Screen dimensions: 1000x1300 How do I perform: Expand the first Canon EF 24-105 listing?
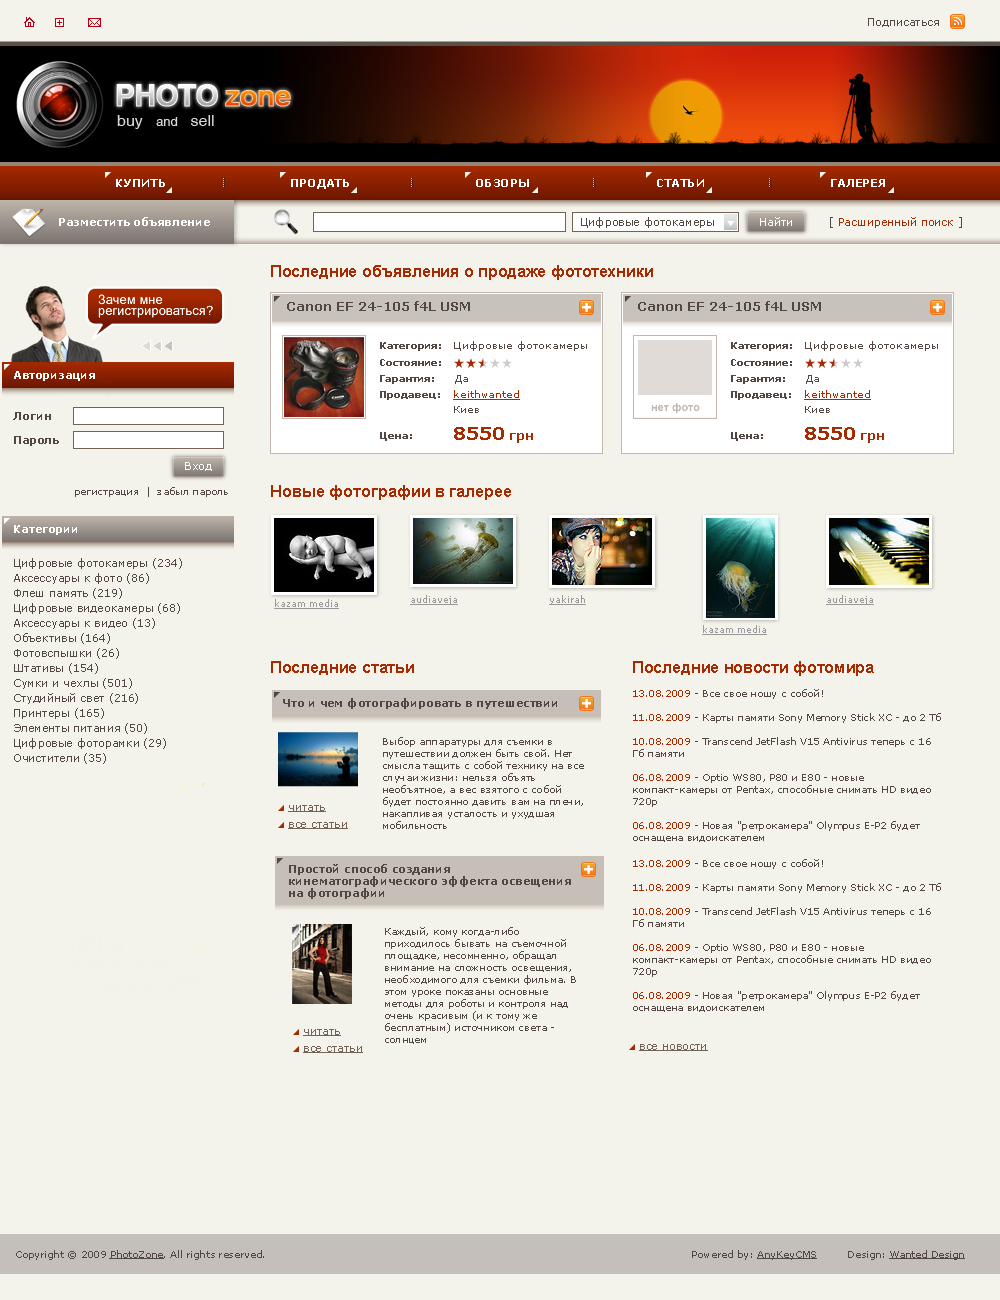pos(586,308)
